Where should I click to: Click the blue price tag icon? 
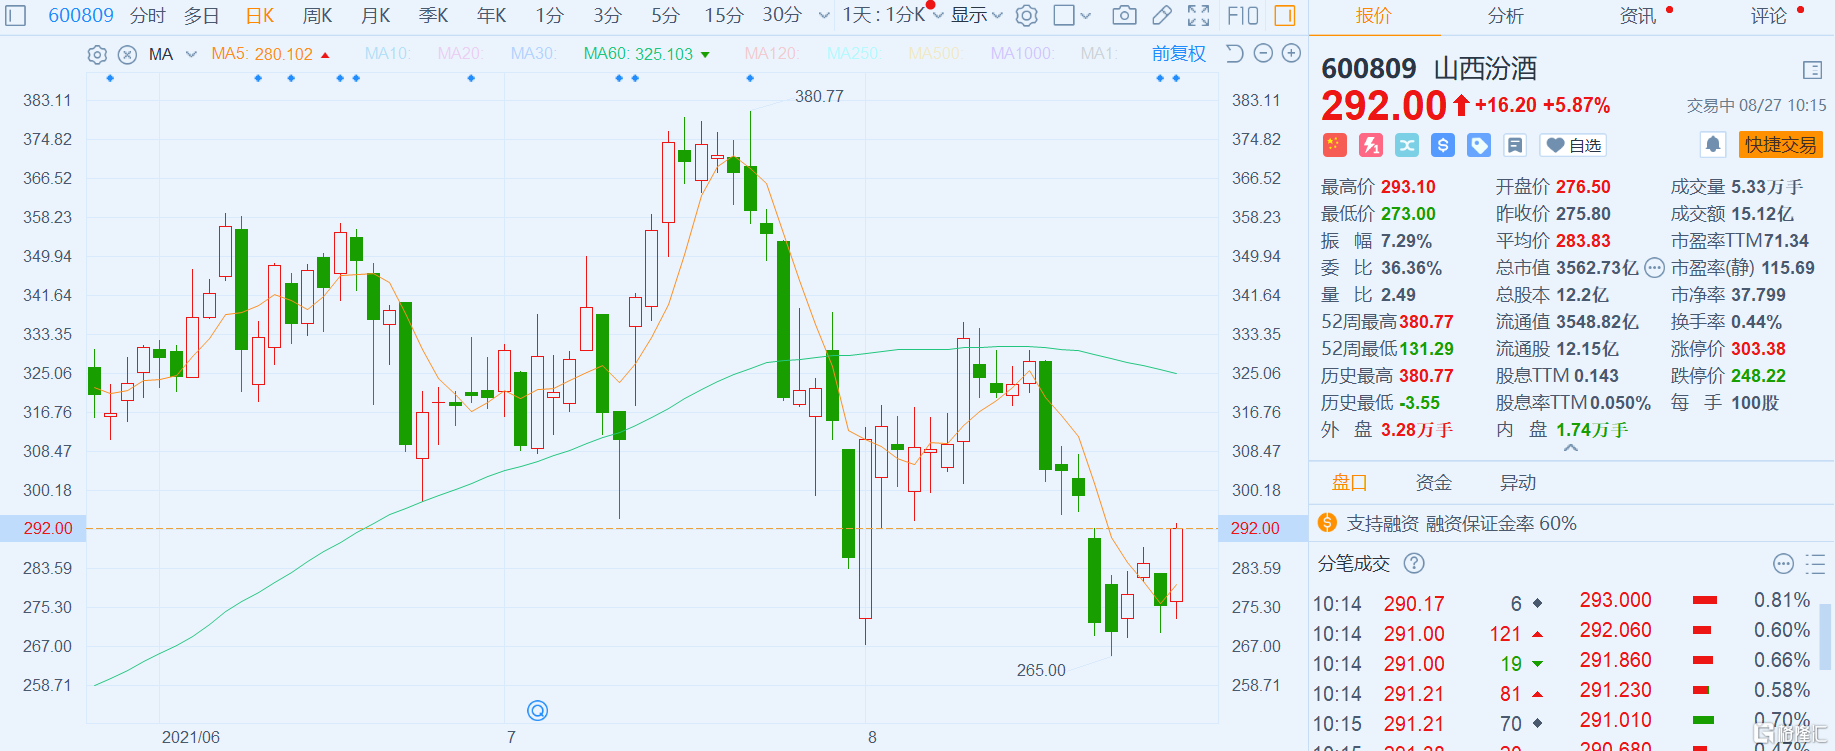click(x=1478, y=145)
